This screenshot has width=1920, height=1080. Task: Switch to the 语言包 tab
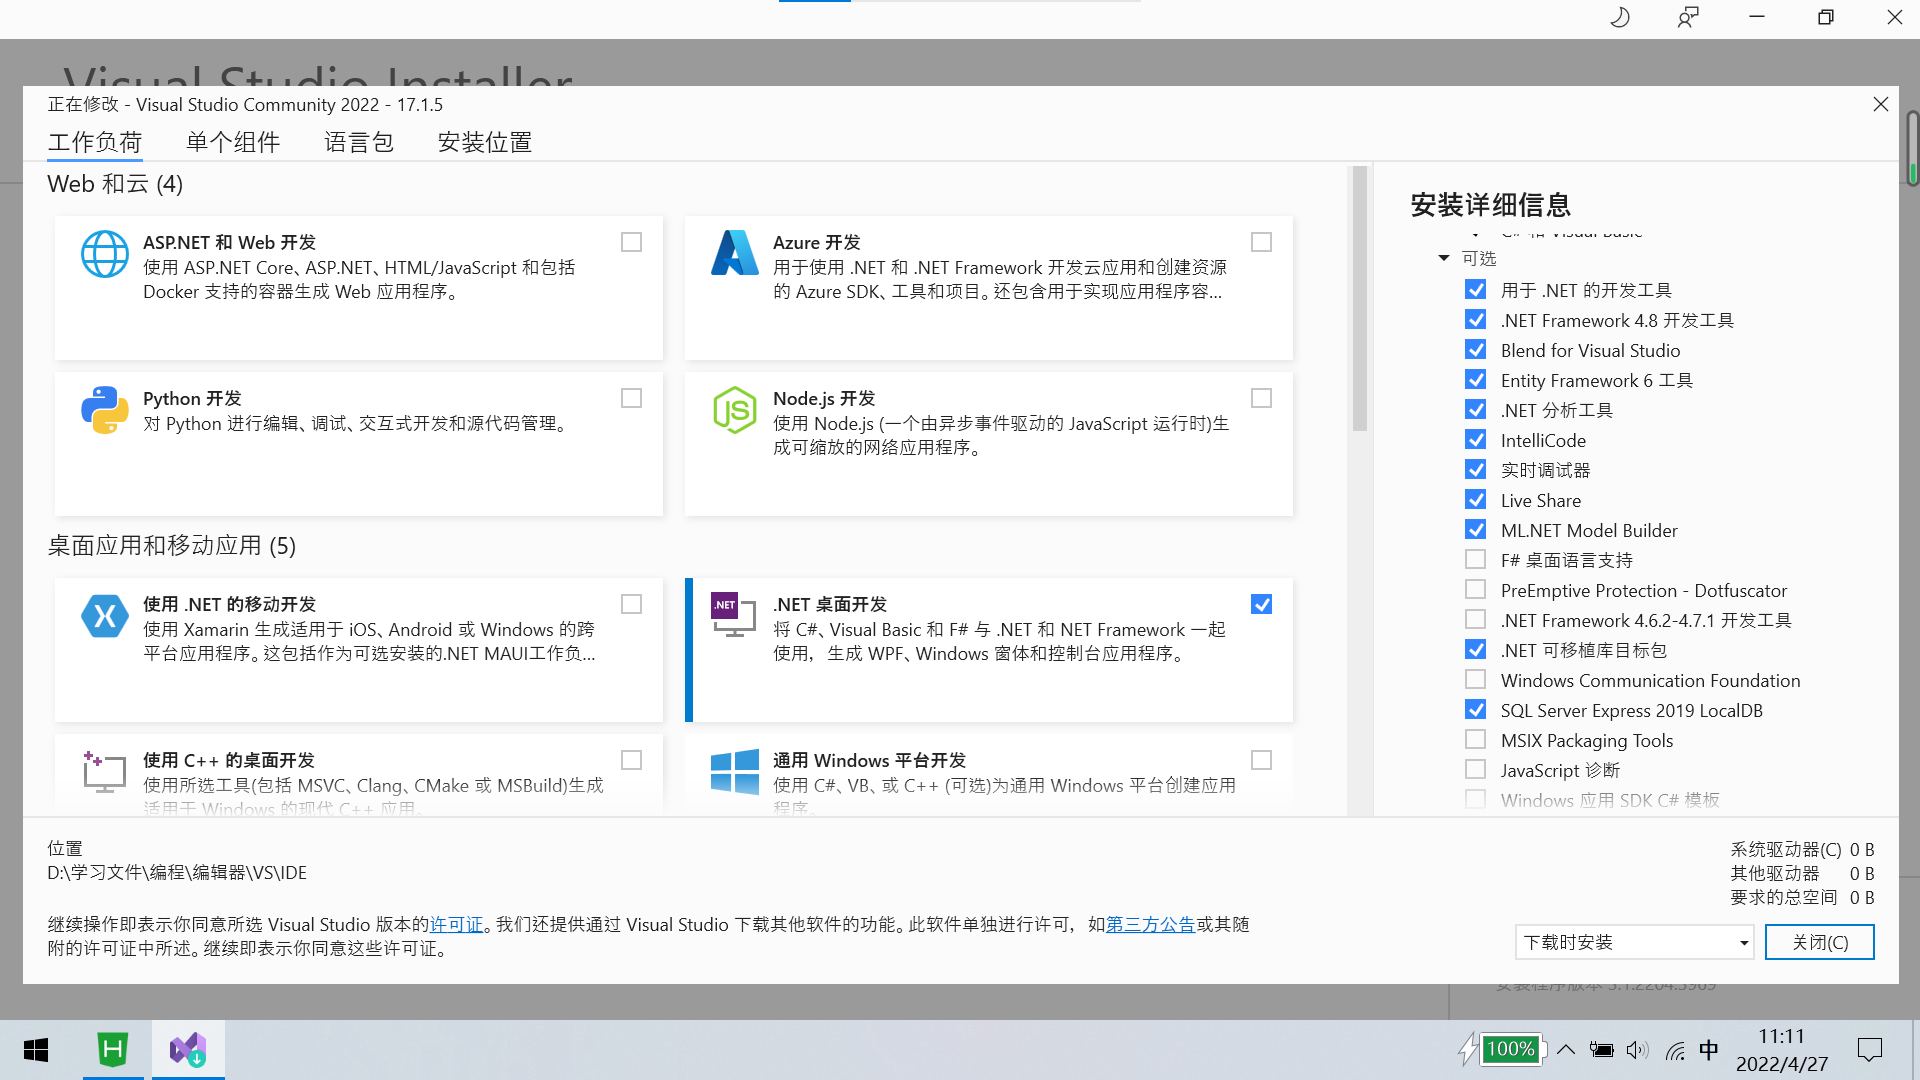pos(359,142)
